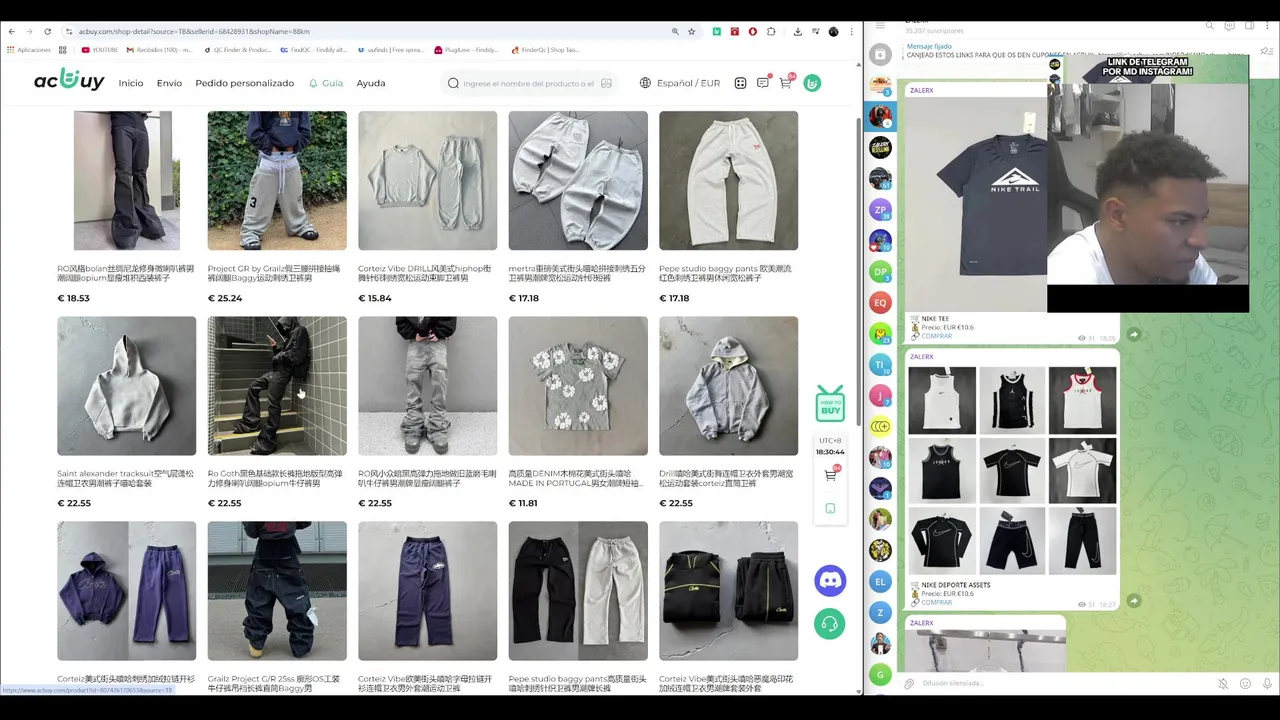Open Telegram chat with EL avatar
The width and height of the screenshot is (1280, 720).
tap(880, 581)
